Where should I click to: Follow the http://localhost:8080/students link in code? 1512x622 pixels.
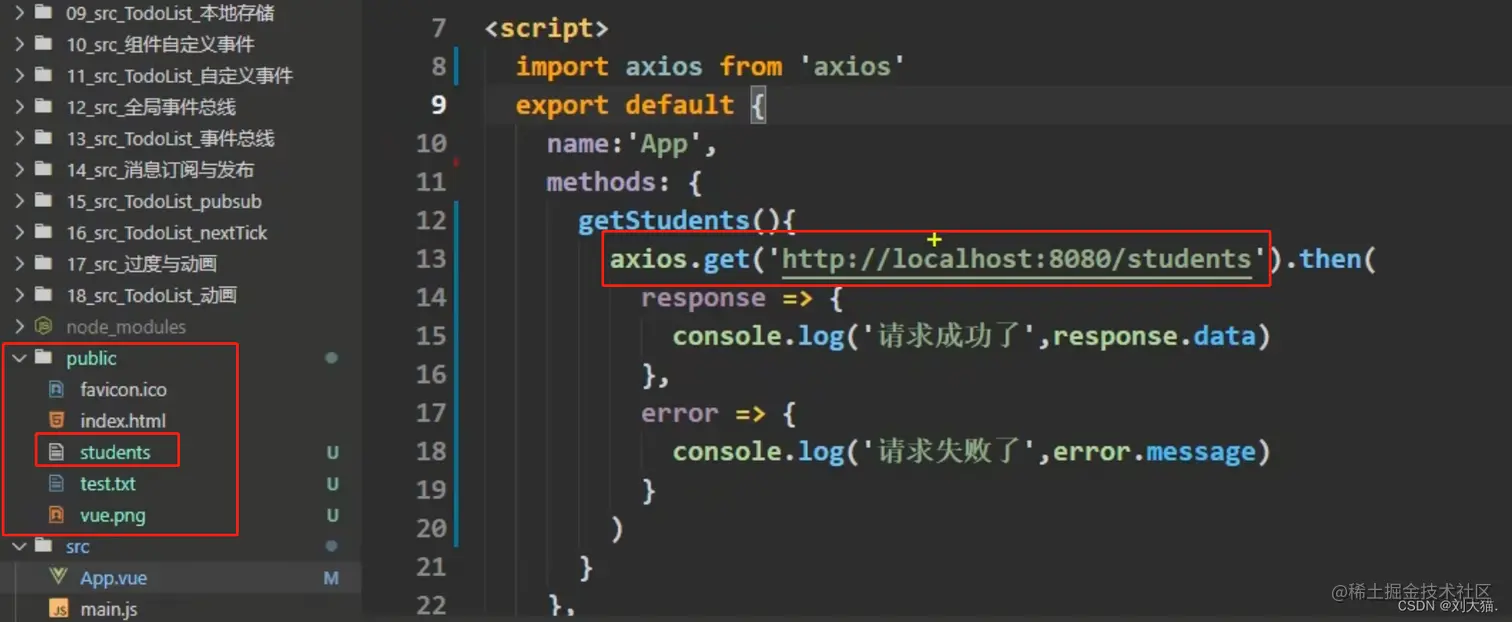[1016, 259]
